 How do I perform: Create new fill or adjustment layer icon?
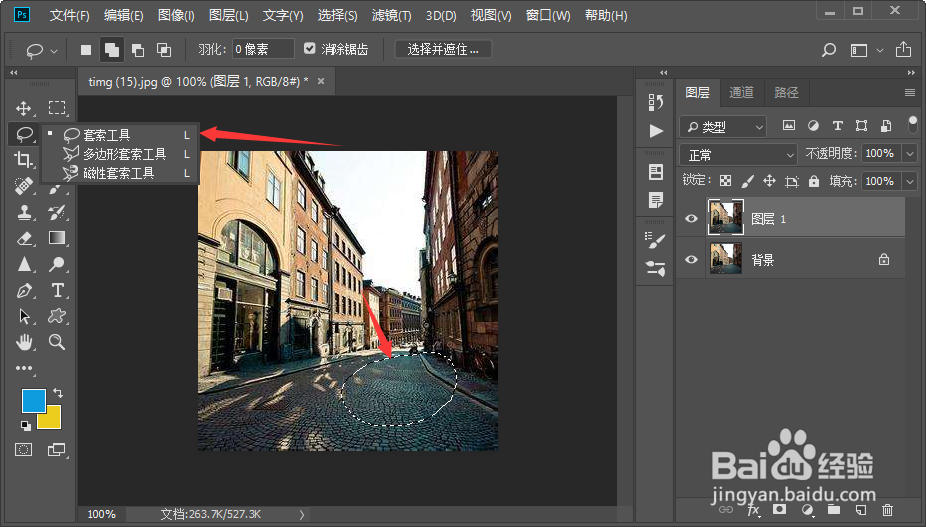point(807,509)
